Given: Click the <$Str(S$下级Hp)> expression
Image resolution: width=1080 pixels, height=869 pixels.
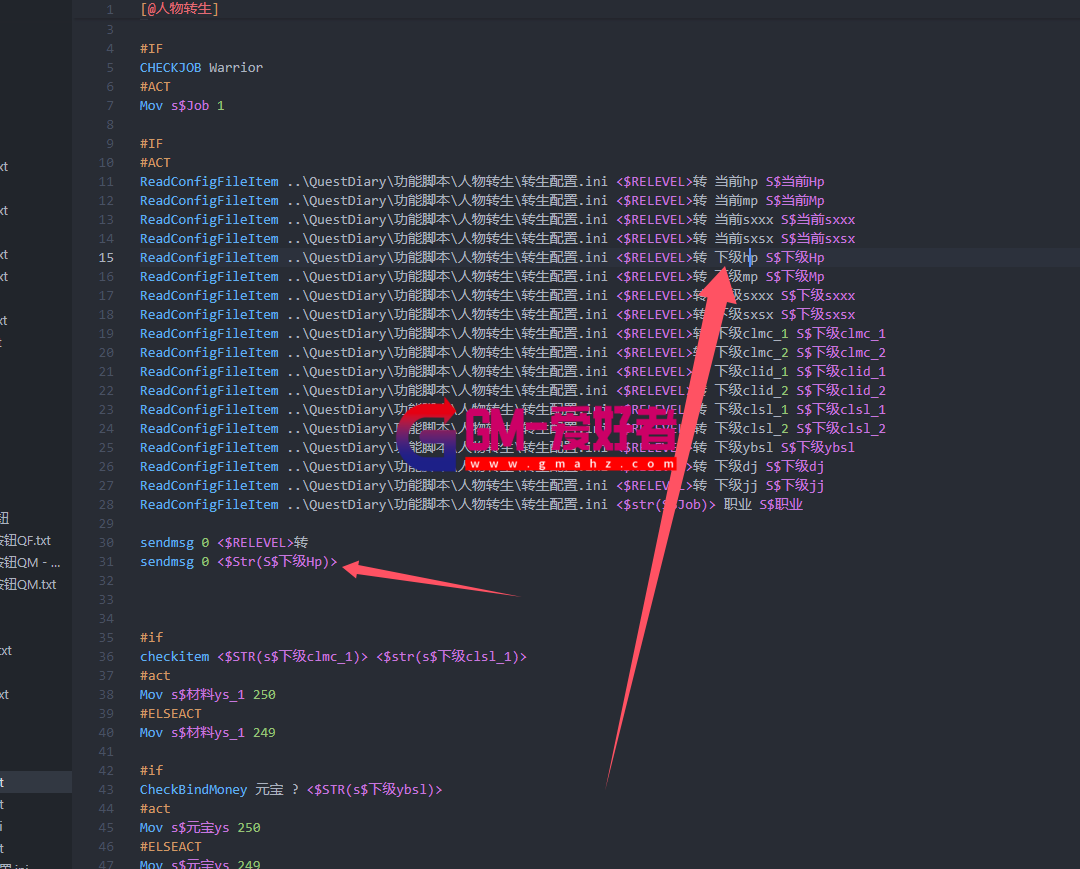Looking at the screenshot, I should (277, 562).
